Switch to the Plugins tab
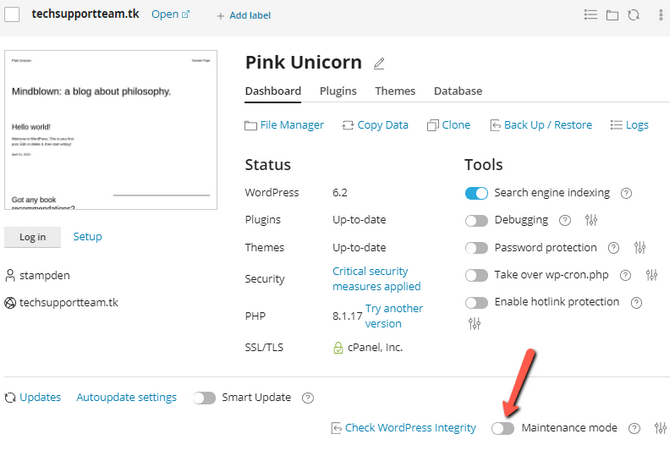 [338, 91]
